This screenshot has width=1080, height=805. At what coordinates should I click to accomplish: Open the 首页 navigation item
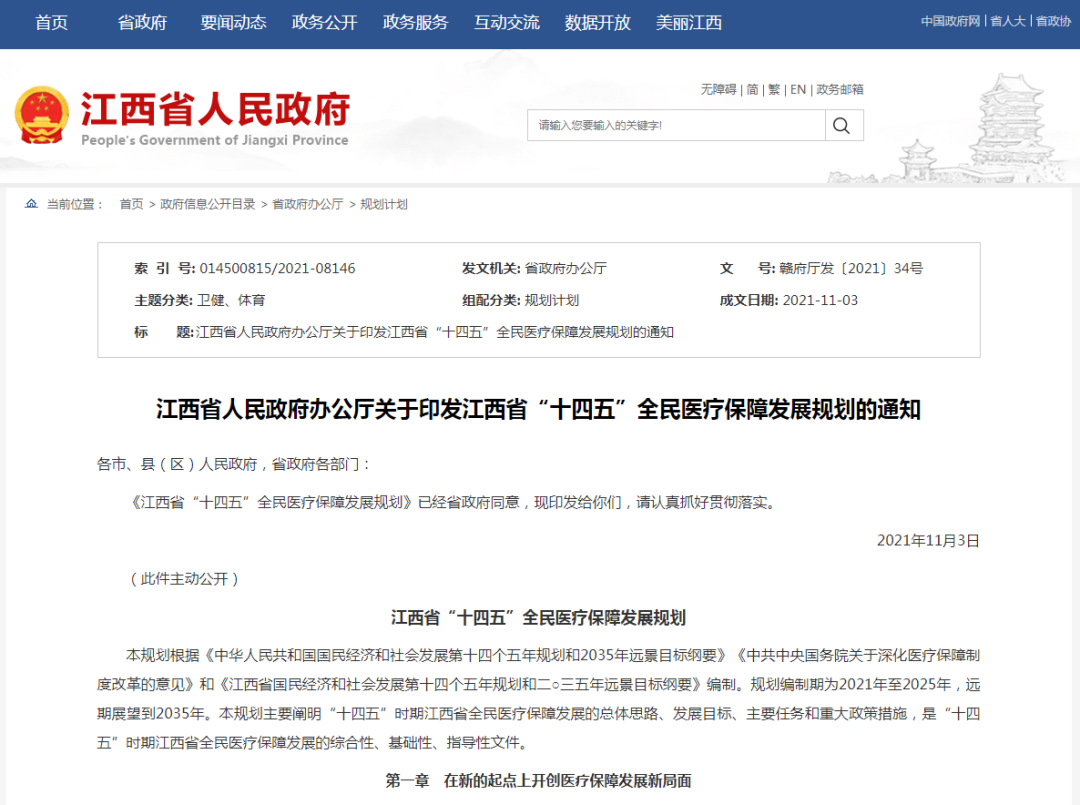[x=52, y=23]
